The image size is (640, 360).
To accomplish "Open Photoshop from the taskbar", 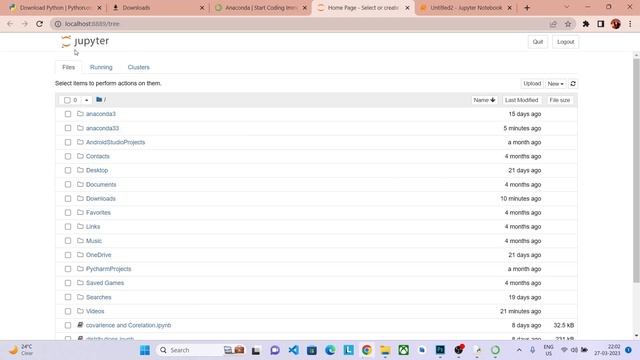I will pos(440,350).
